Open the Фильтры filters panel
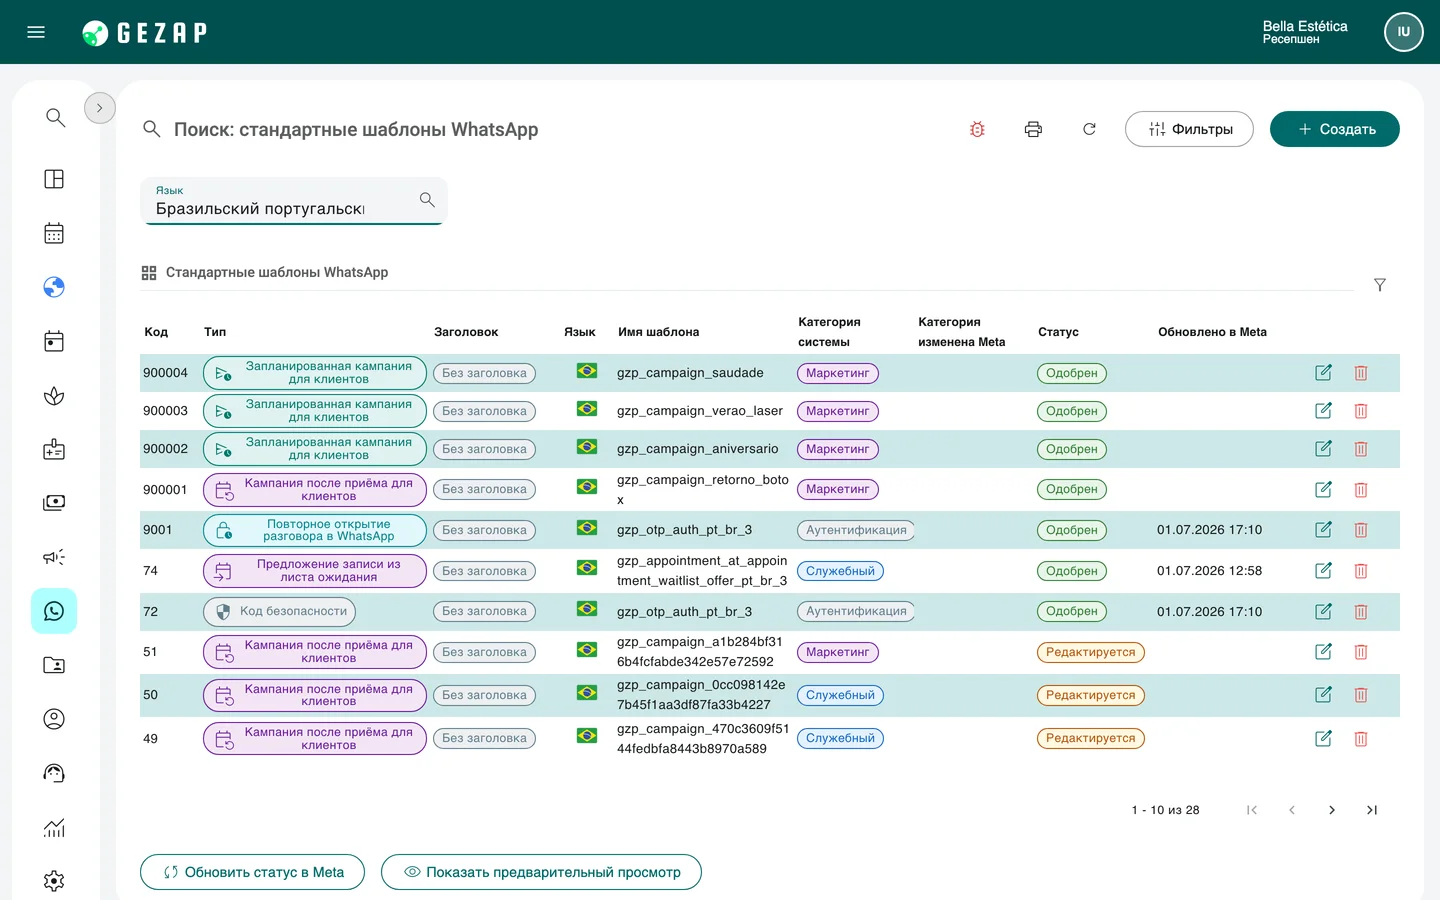The width and height of the screenshot is (1440, 900). point(1189,129)
